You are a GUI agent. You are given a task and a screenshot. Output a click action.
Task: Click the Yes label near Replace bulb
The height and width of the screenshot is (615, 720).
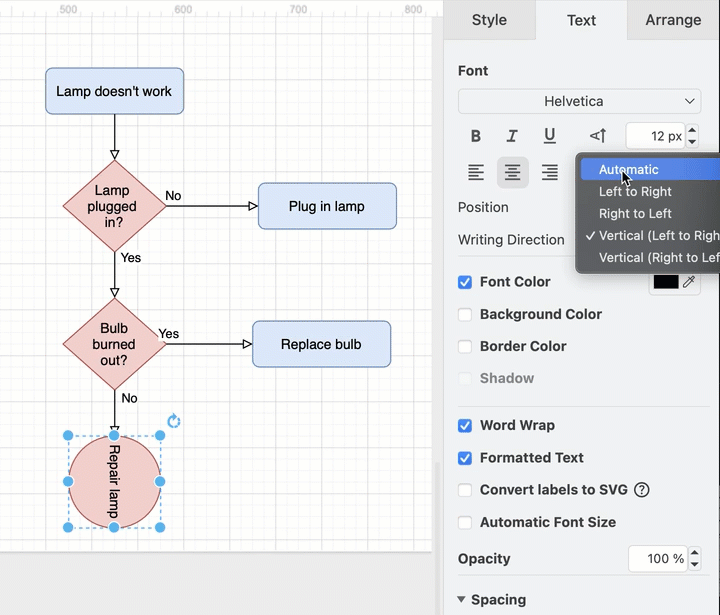[x=169, y=334]
